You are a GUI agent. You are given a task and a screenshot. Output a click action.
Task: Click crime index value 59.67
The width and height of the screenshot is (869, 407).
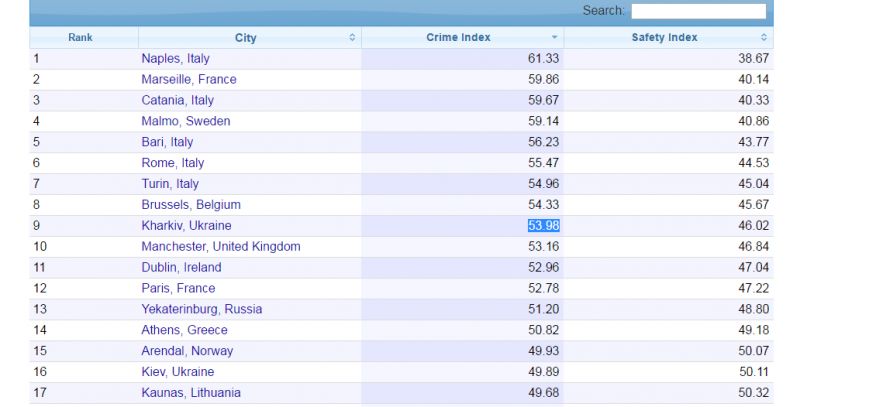click(x=544, y=100)
